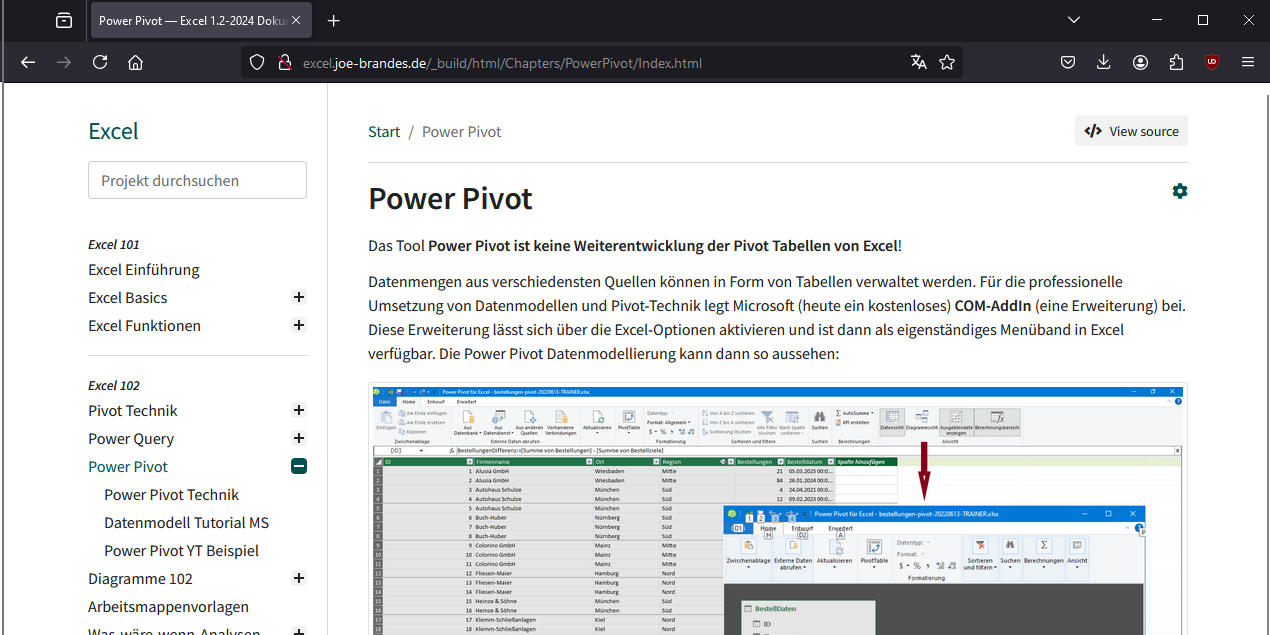Open Pivot Technik sidebar entry
Viewport: 1270px width, 635px height.
(133, 411)
